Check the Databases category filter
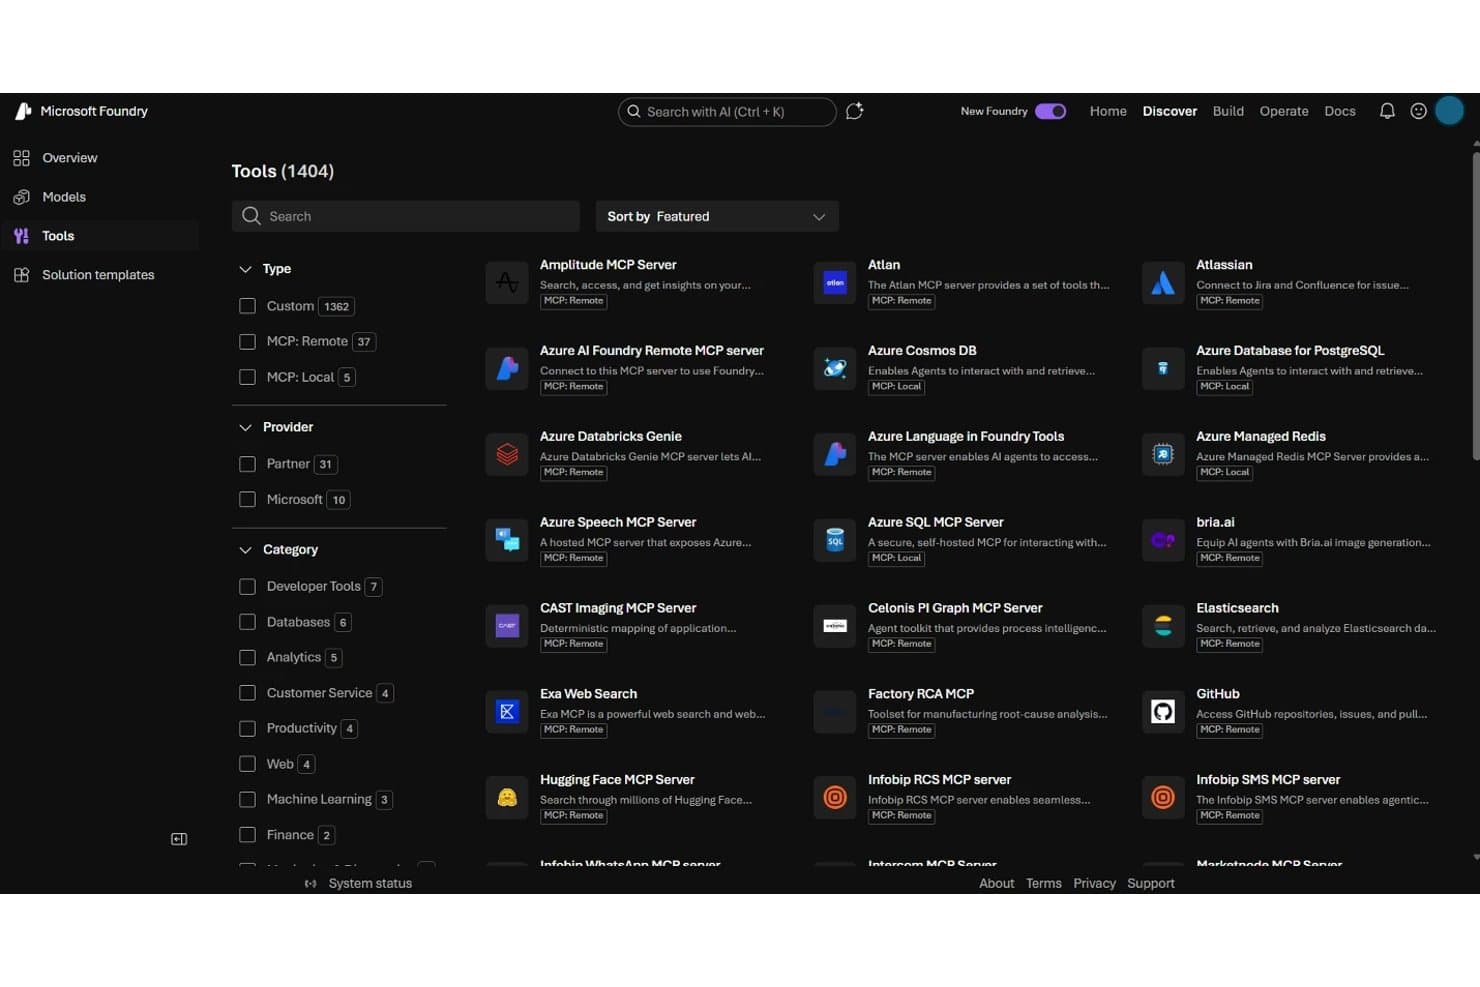This screenshot has width=1480, height=987. click(x=247, y=622)
